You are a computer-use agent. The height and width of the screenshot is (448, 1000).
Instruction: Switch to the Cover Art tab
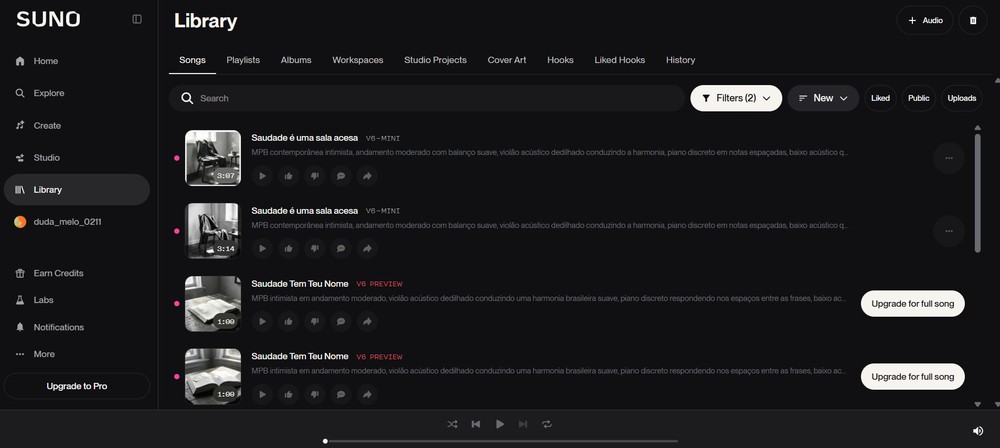507,60
